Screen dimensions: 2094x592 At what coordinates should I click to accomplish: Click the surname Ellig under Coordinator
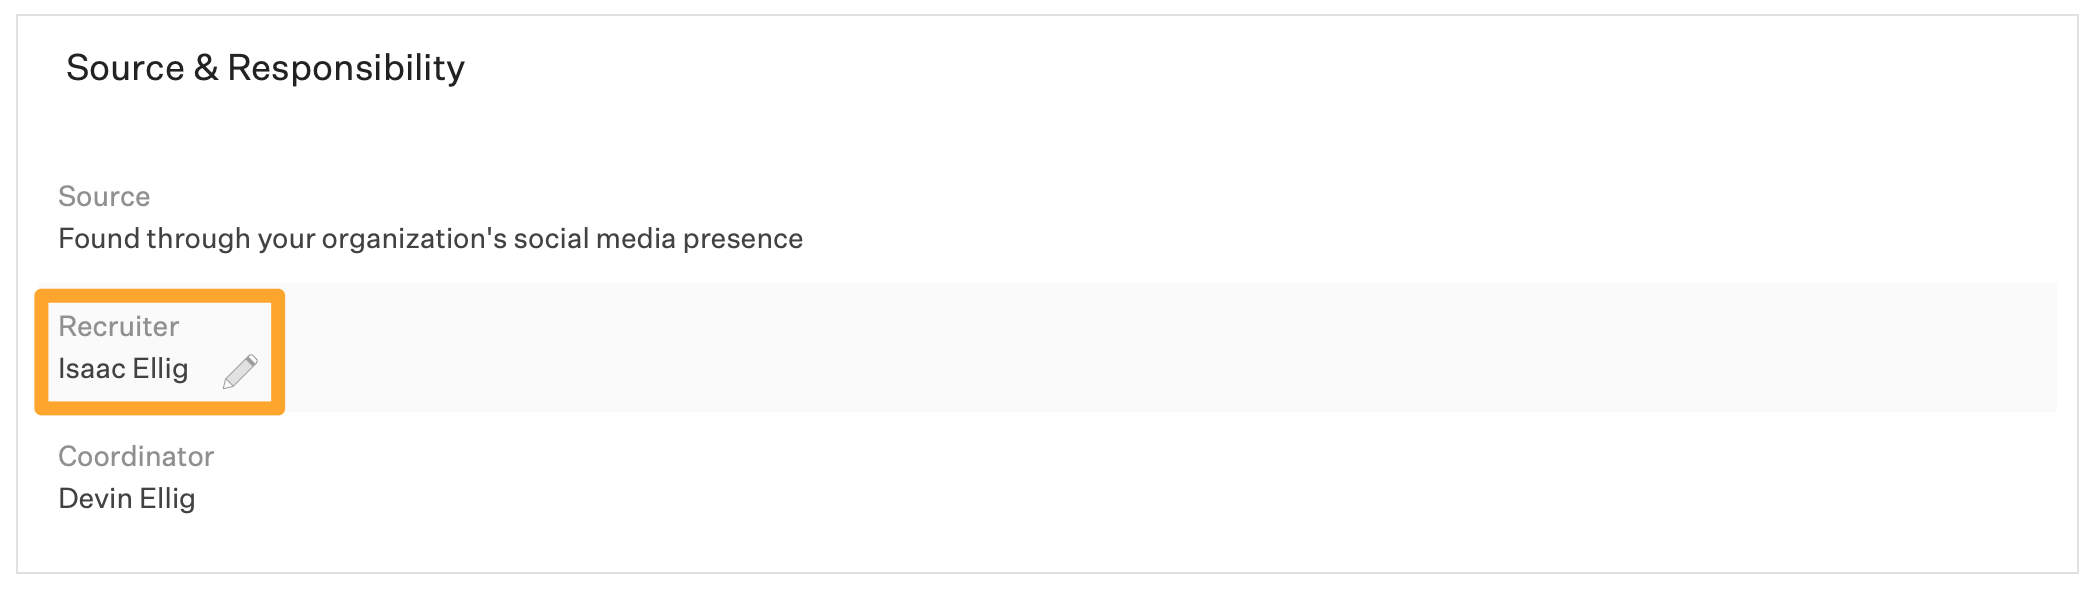[x=167, y=499]
